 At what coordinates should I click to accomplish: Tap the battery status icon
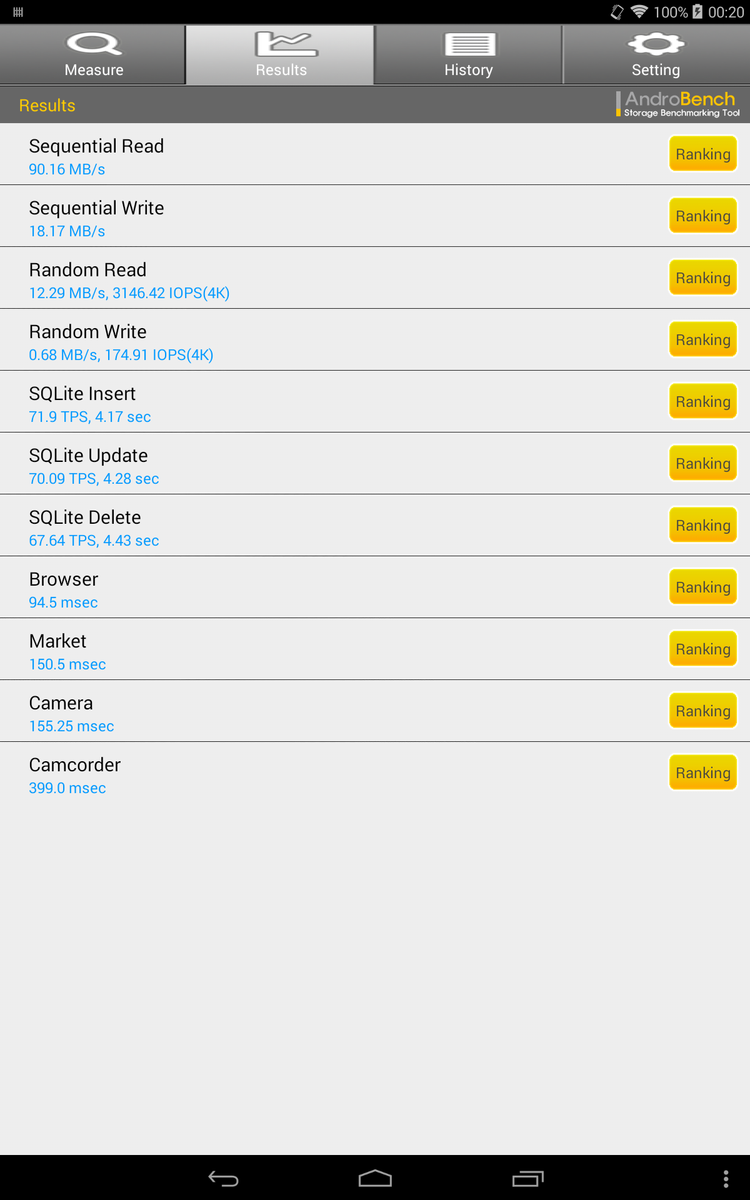(697, 12)
